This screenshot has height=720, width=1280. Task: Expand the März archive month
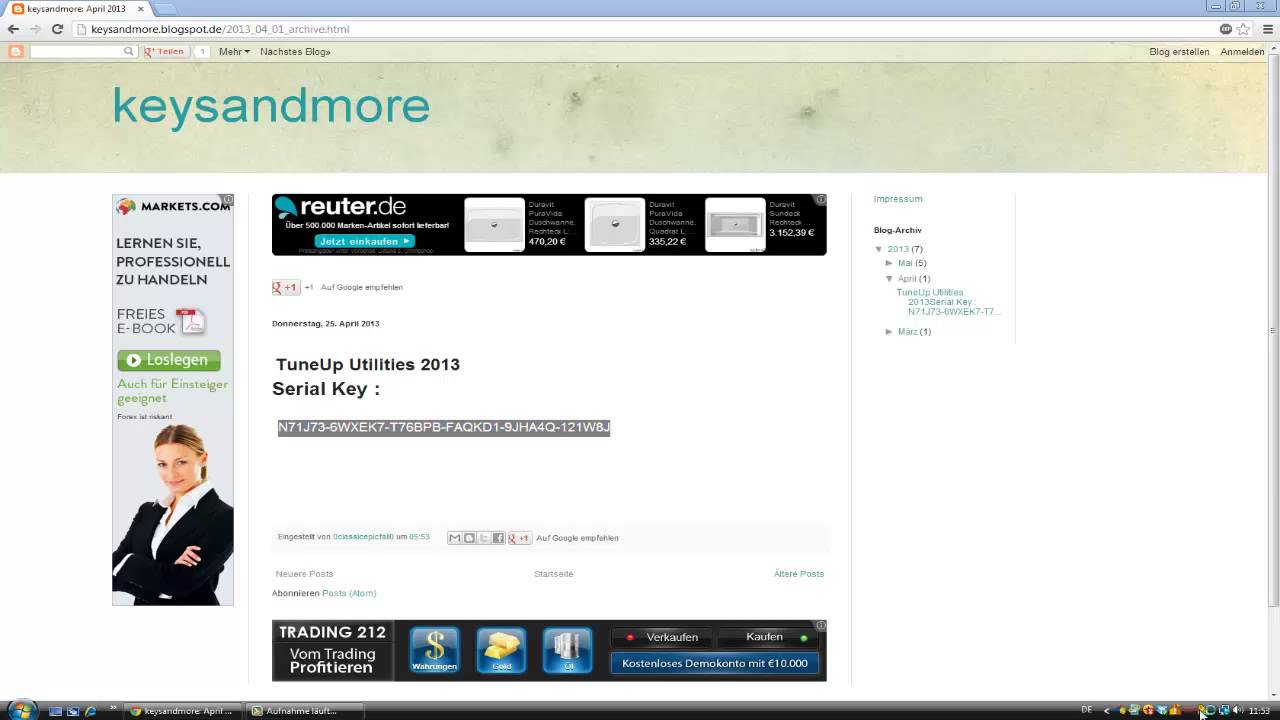coord(890,331)
